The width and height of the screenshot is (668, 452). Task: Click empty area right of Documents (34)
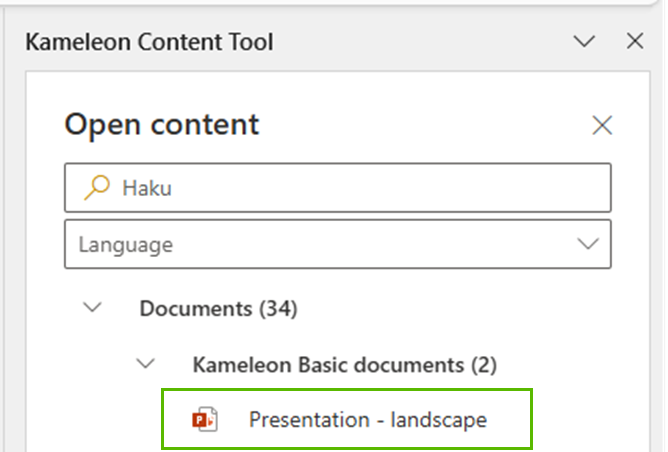tap(450, 309)
